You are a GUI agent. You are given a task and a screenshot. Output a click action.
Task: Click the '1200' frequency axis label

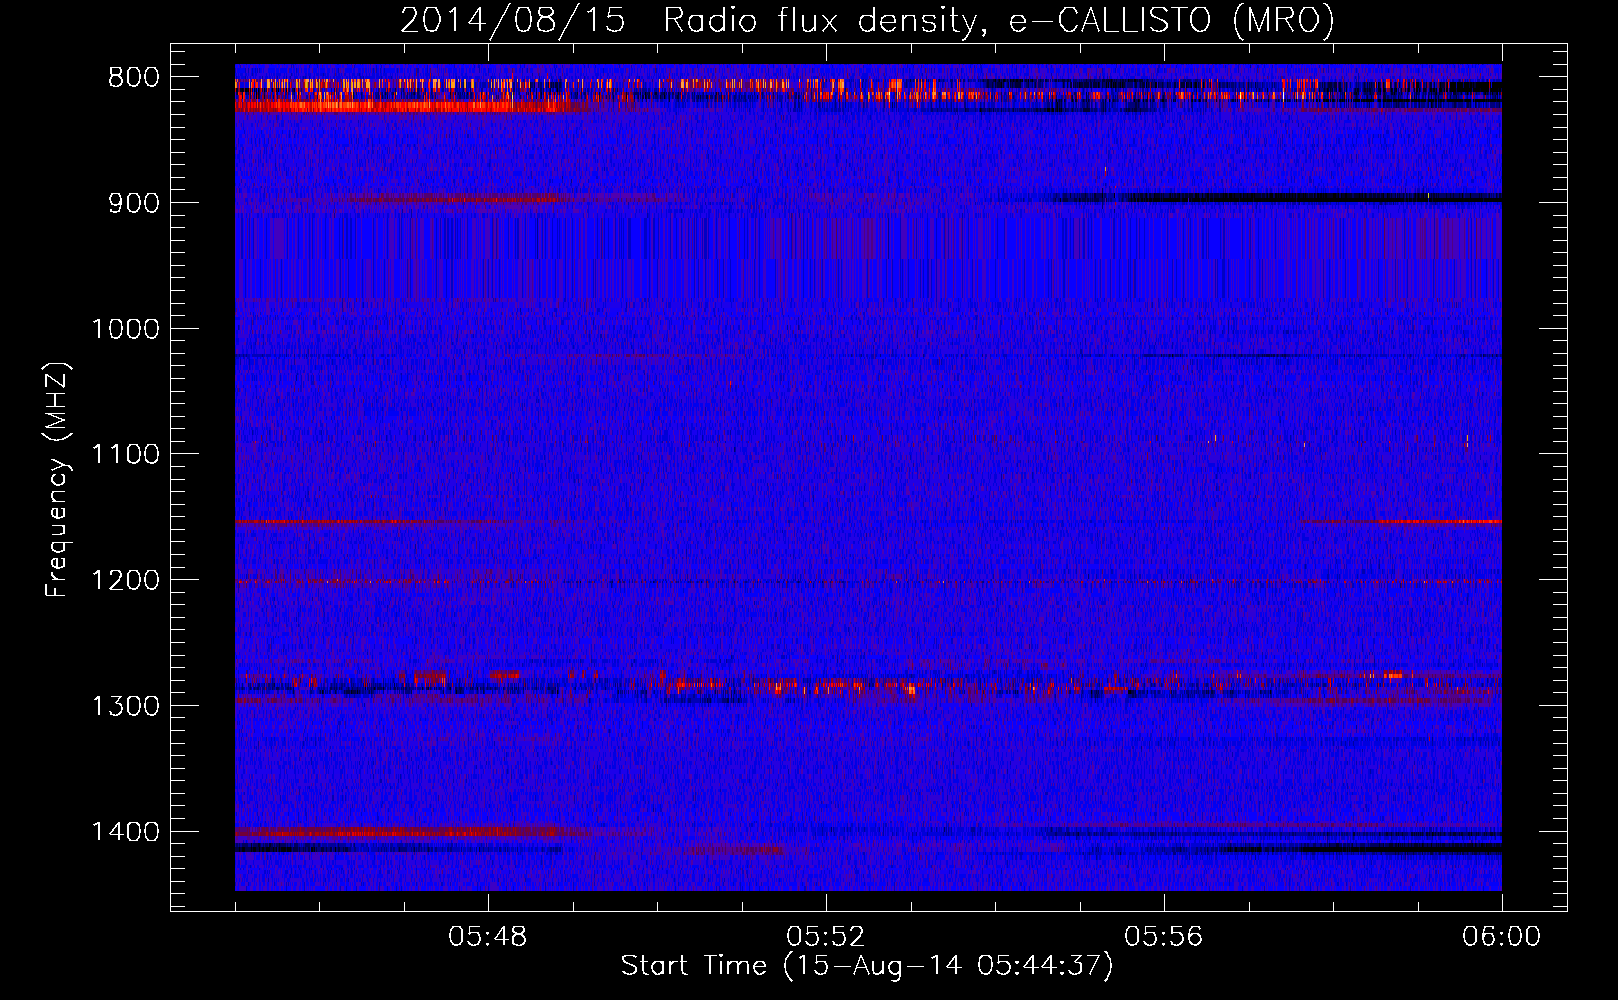click(x=125, y=581)
